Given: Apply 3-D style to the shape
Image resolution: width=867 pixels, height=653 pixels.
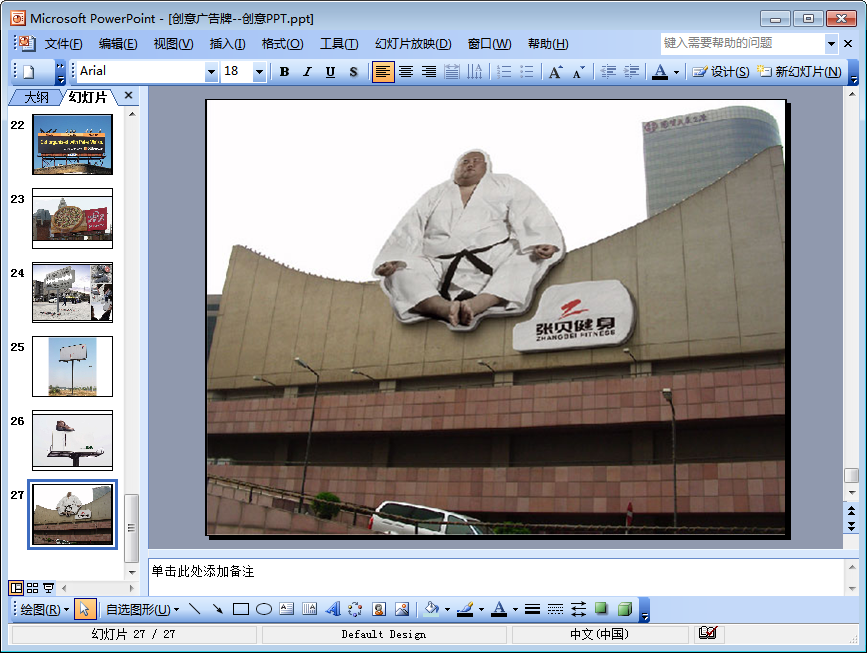Looking at the screenshot, I should [x=624, y=609].
